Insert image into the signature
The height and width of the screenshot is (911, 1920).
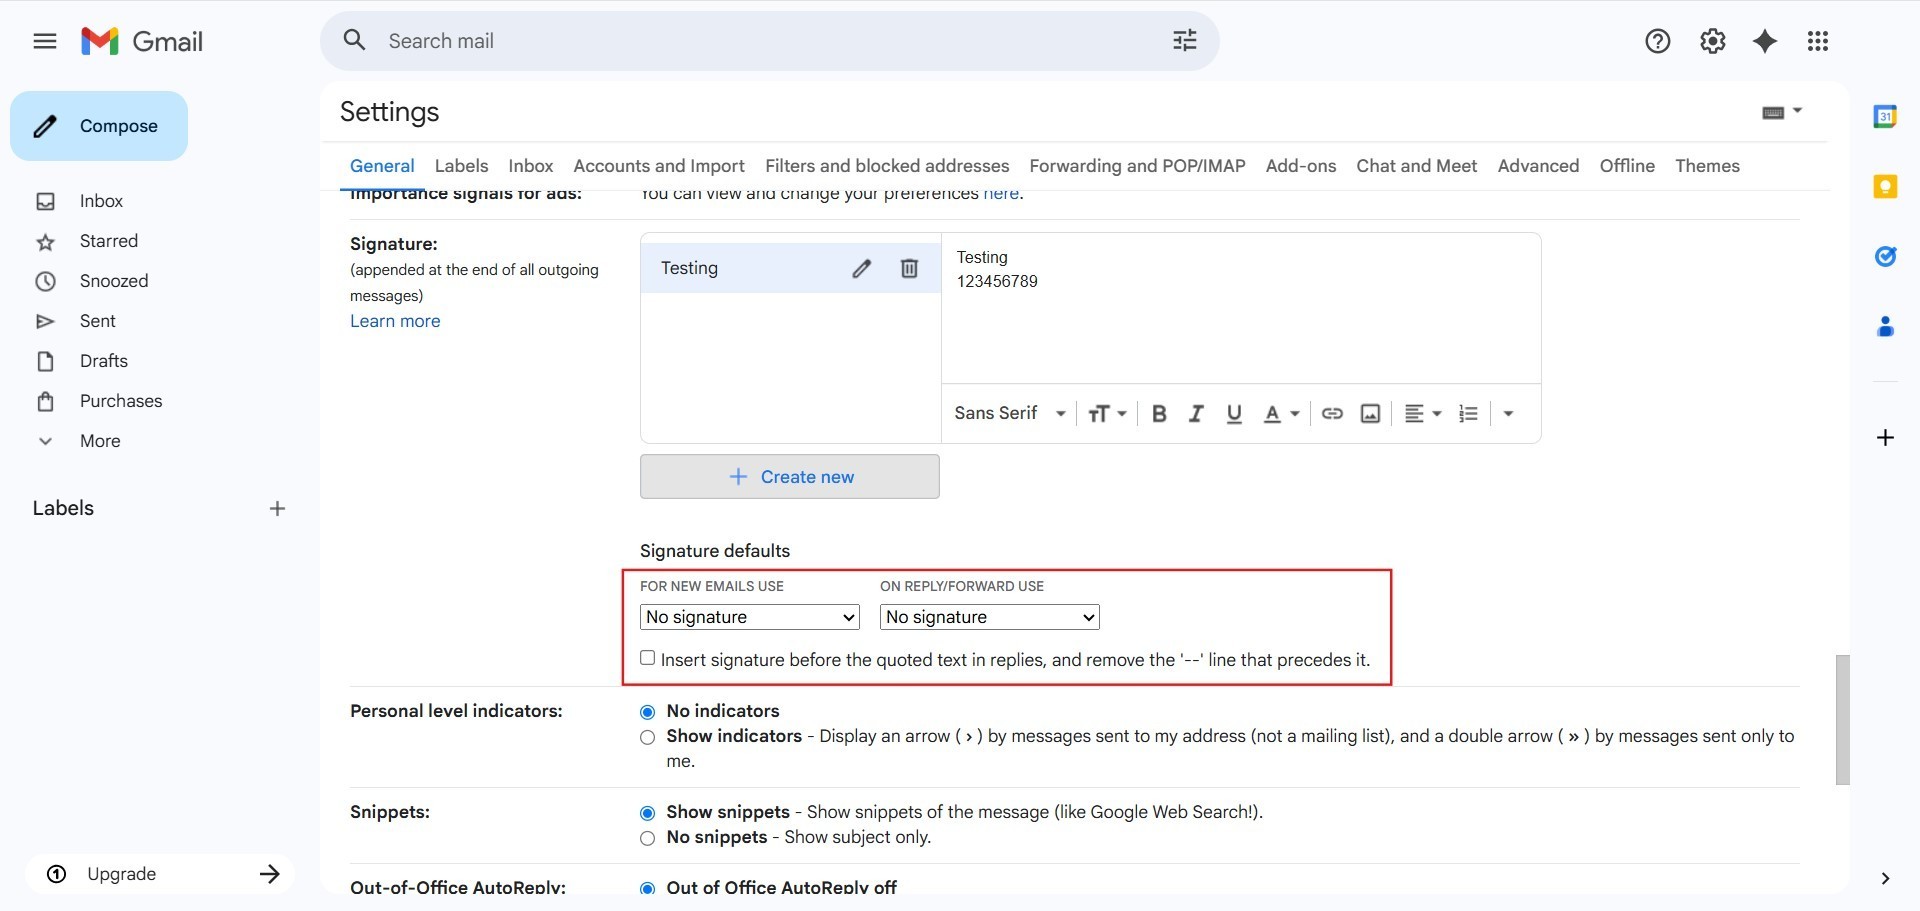click(1370, 414)
